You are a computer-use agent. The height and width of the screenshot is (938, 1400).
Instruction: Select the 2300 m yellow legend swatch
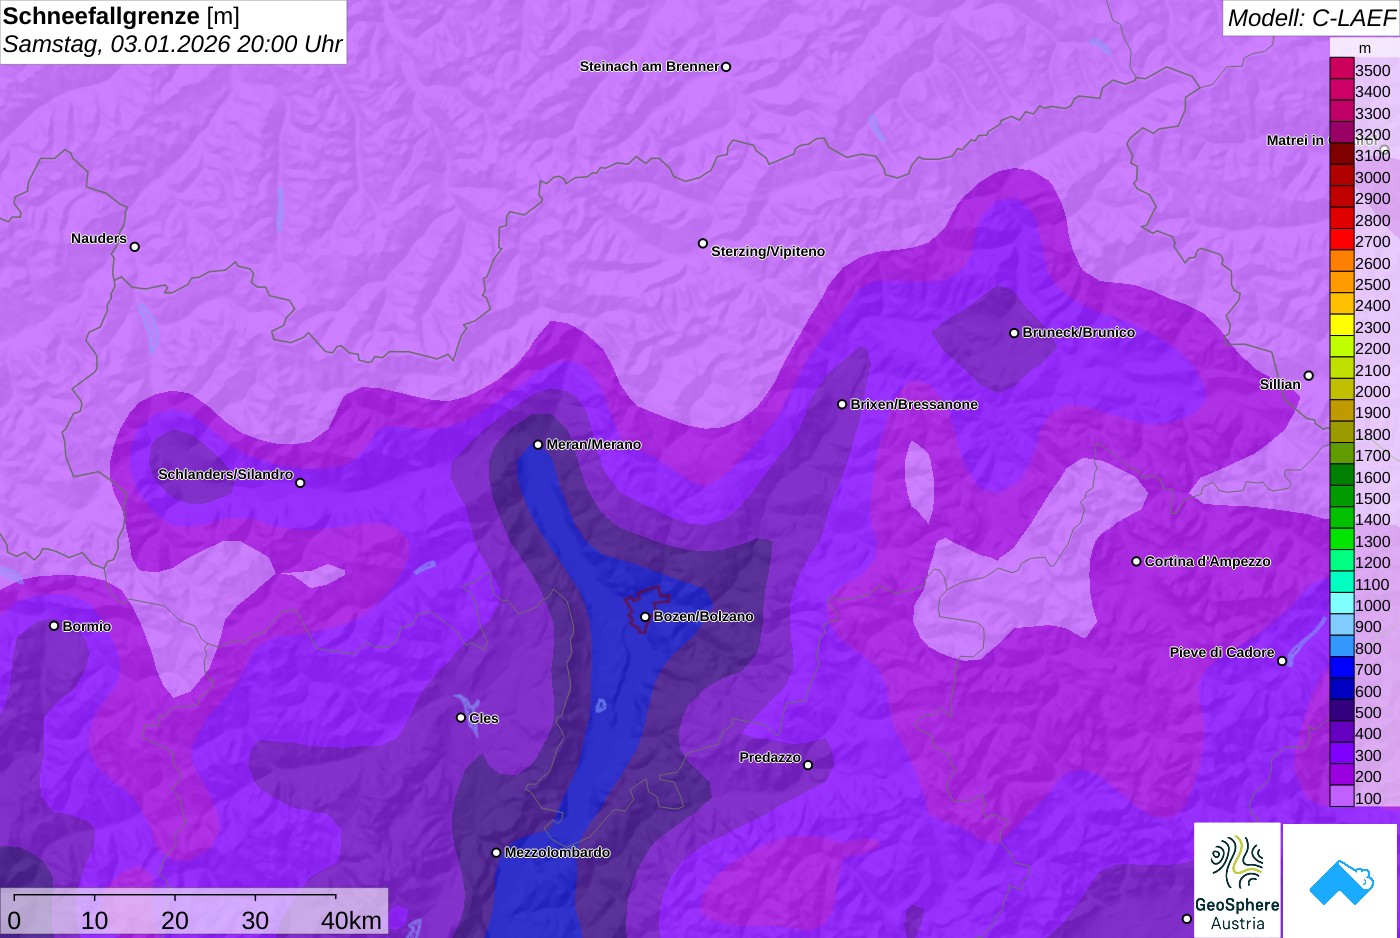tap(1341, 326)
